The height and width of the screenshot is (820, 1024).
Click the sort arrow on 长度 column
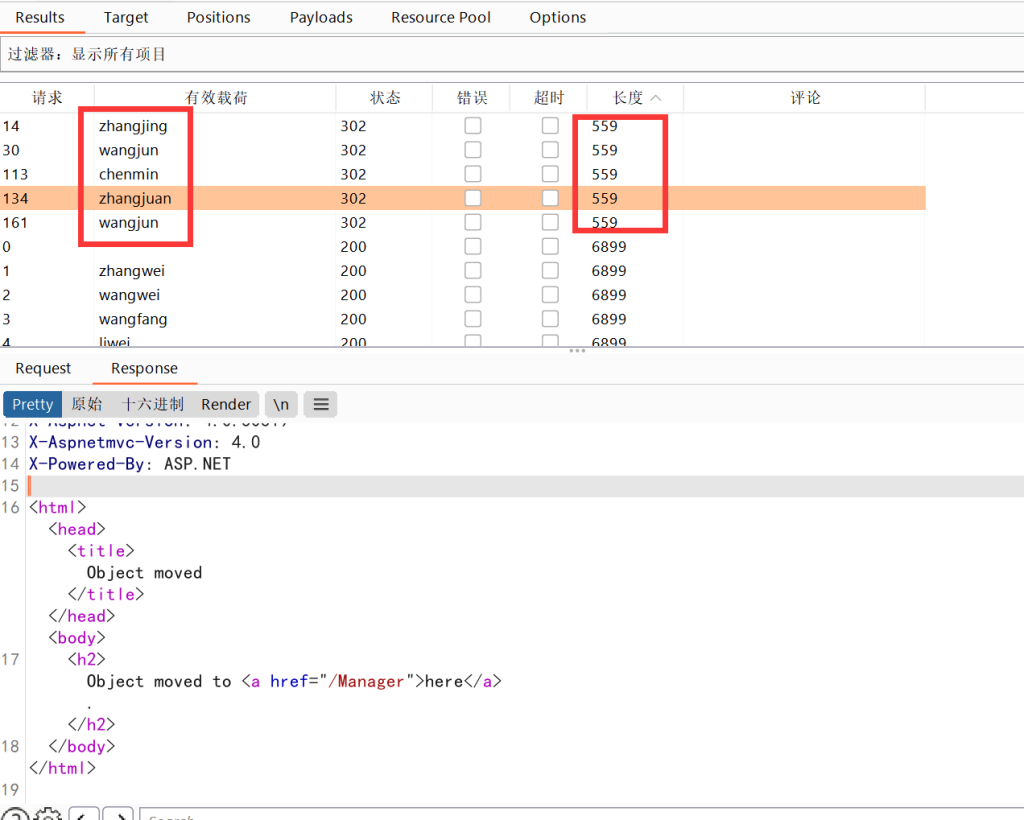pyautogui.click(x=656, y=98)
